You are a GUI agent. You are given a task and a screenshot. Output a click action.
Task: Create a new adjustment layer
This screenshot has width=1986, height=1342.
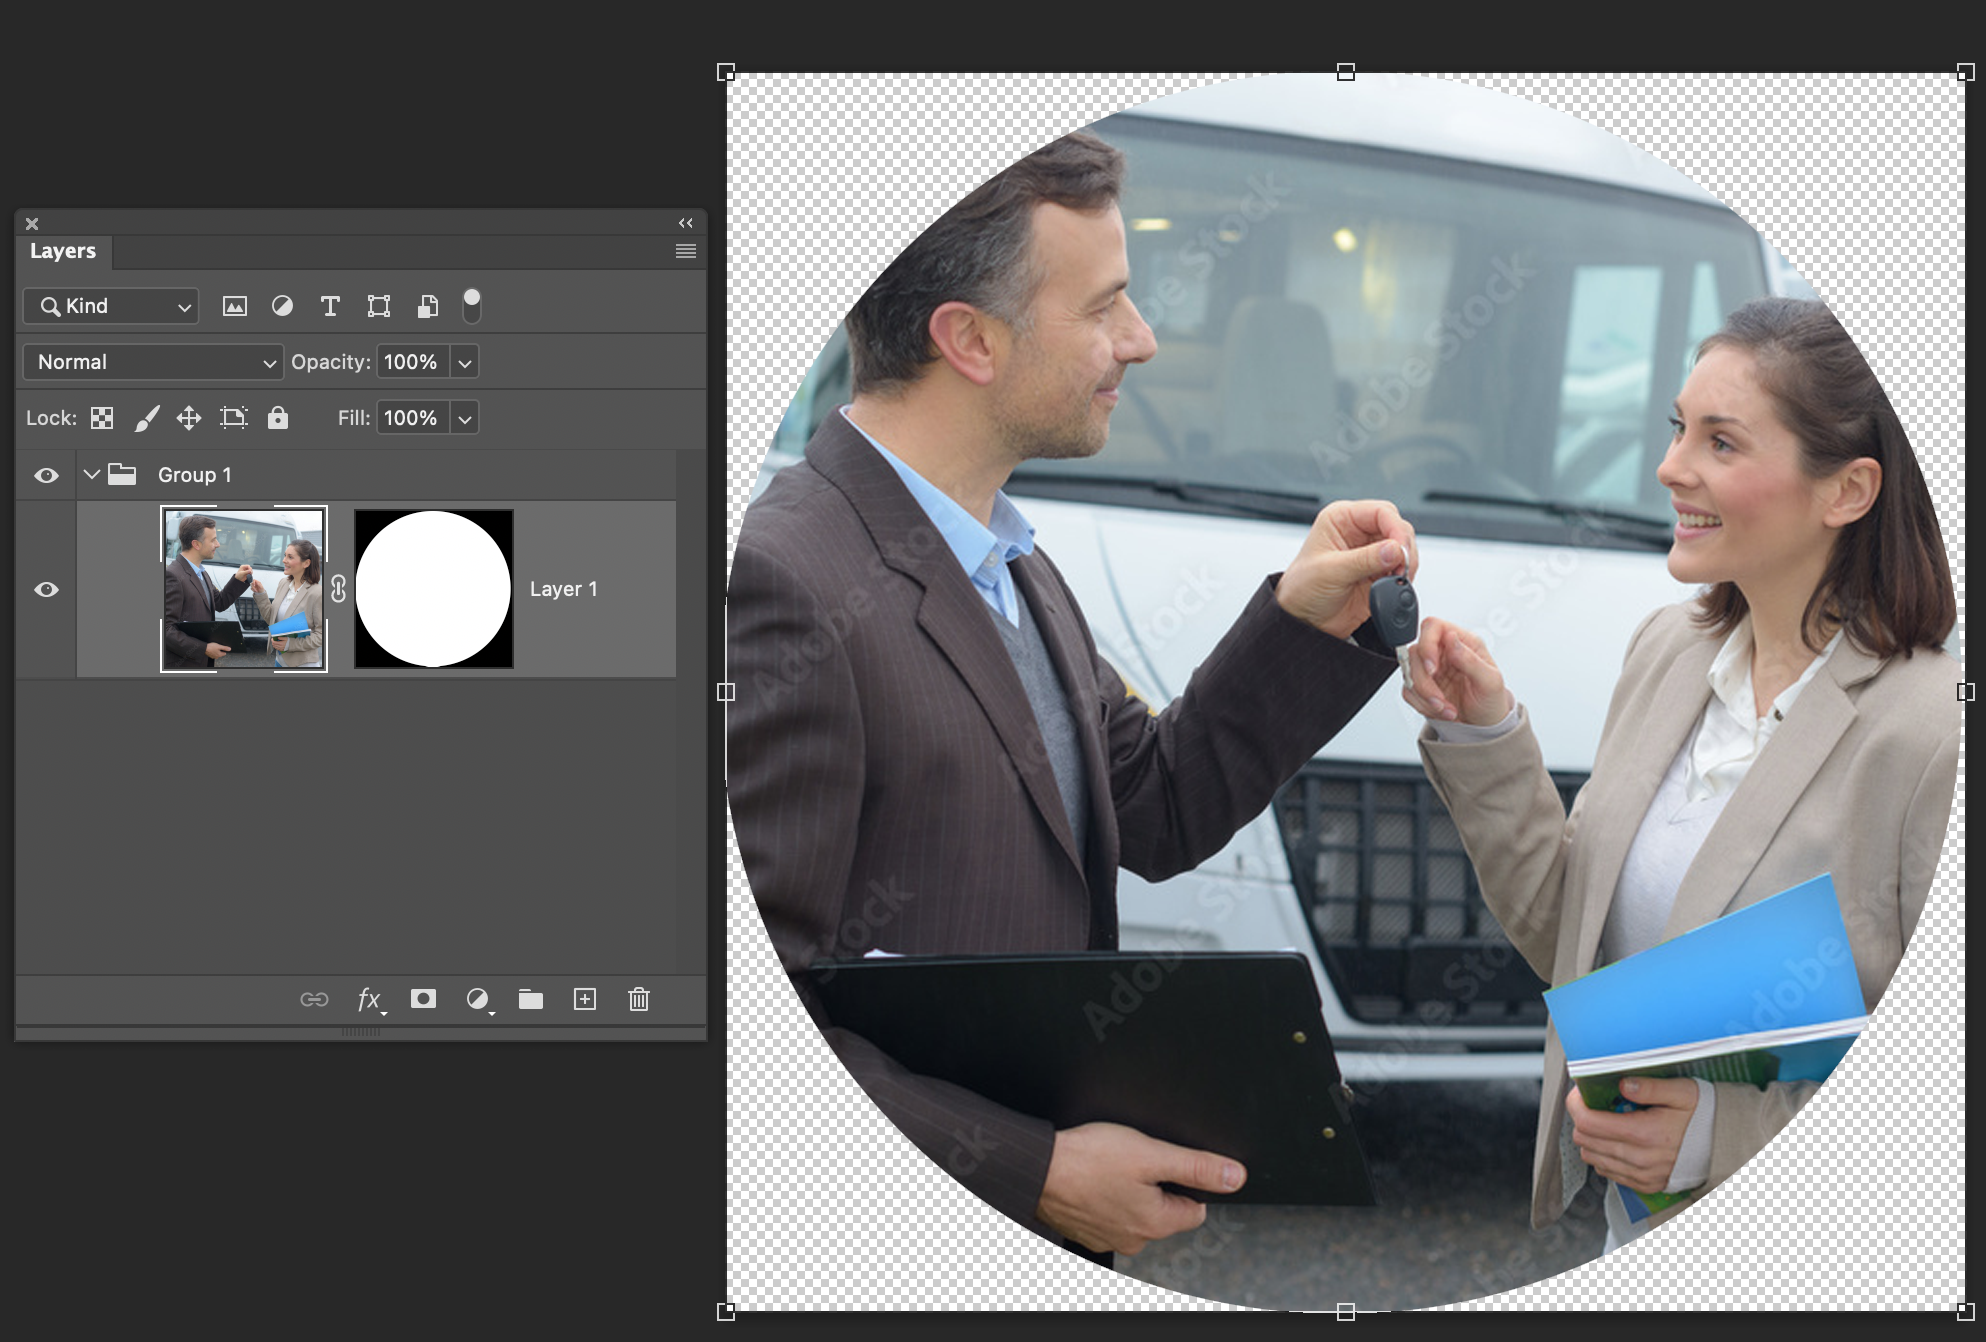coord(478,999)
